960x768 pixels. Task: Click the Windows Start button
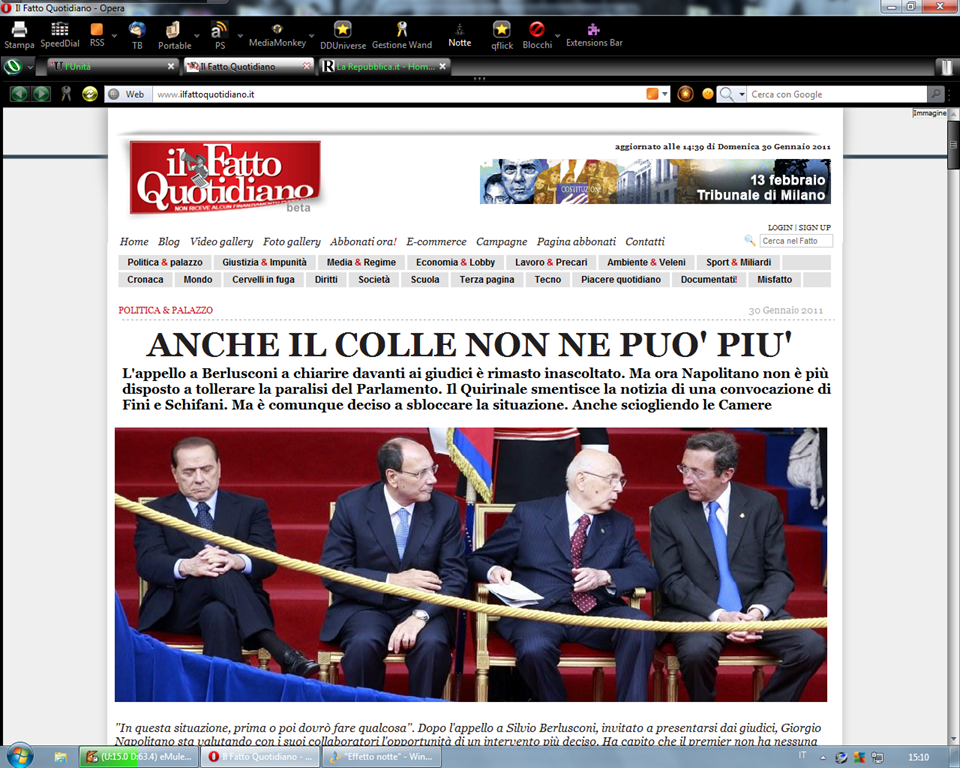click(19, 756)
